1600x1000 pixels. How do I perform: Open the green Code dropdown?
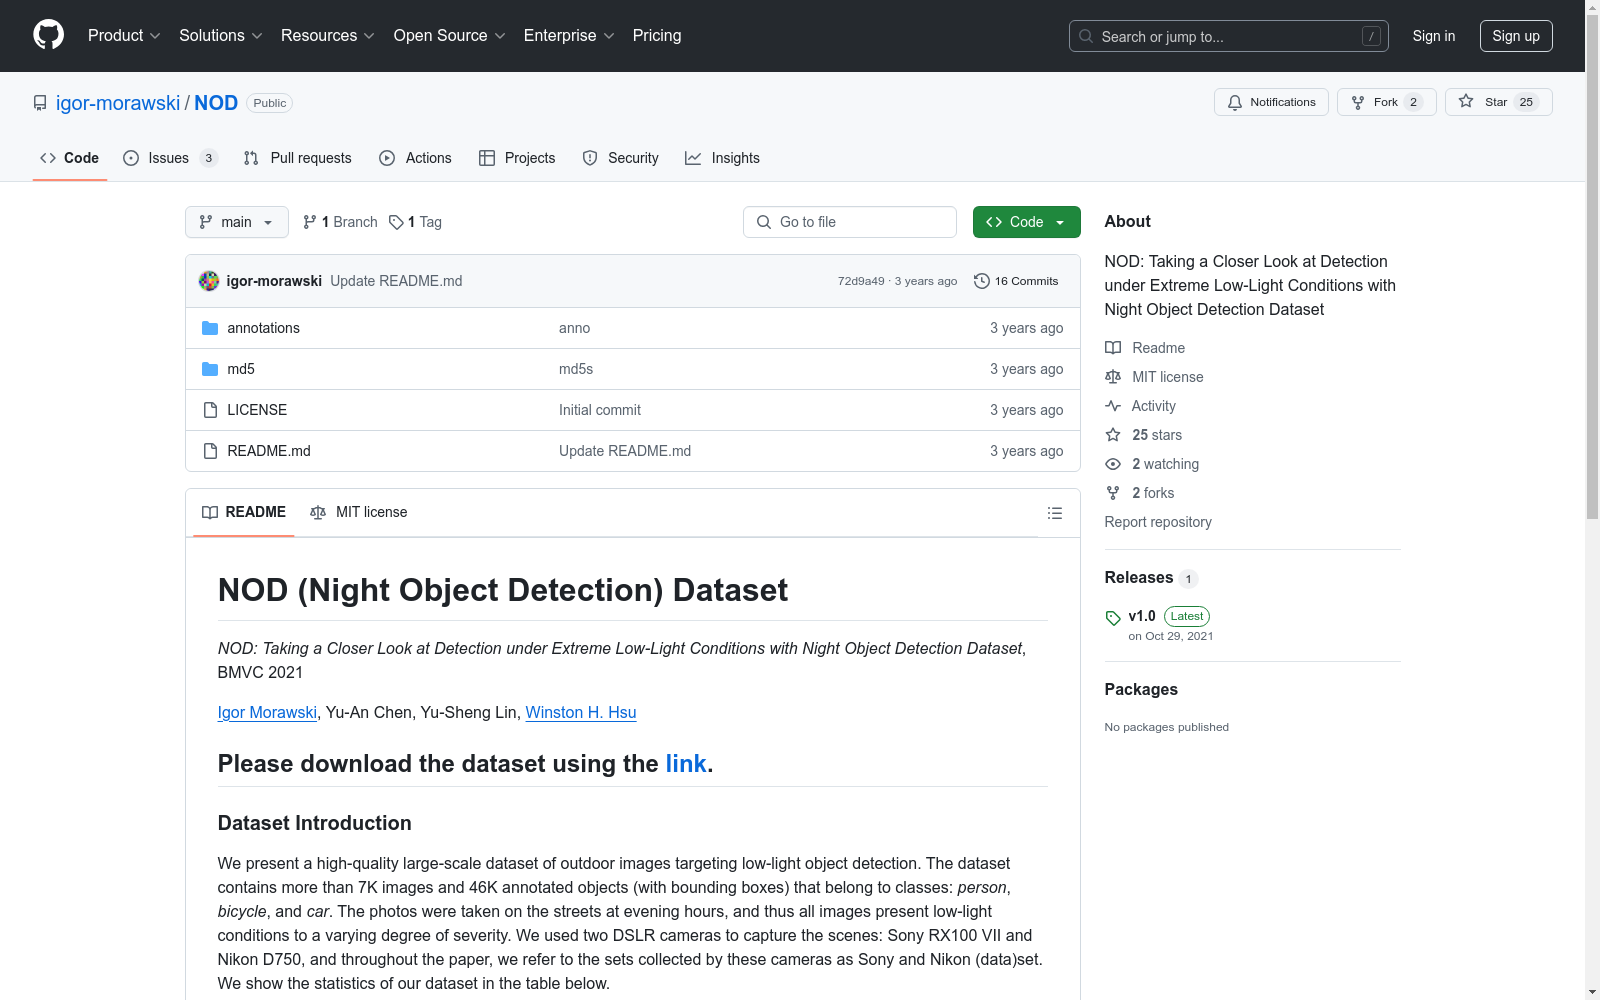(x=1026, y=222)
